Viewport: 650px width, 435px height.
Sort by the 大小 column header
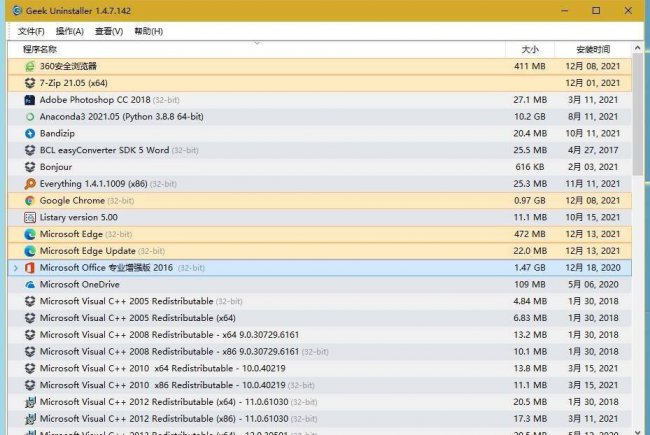pos(530,49)
